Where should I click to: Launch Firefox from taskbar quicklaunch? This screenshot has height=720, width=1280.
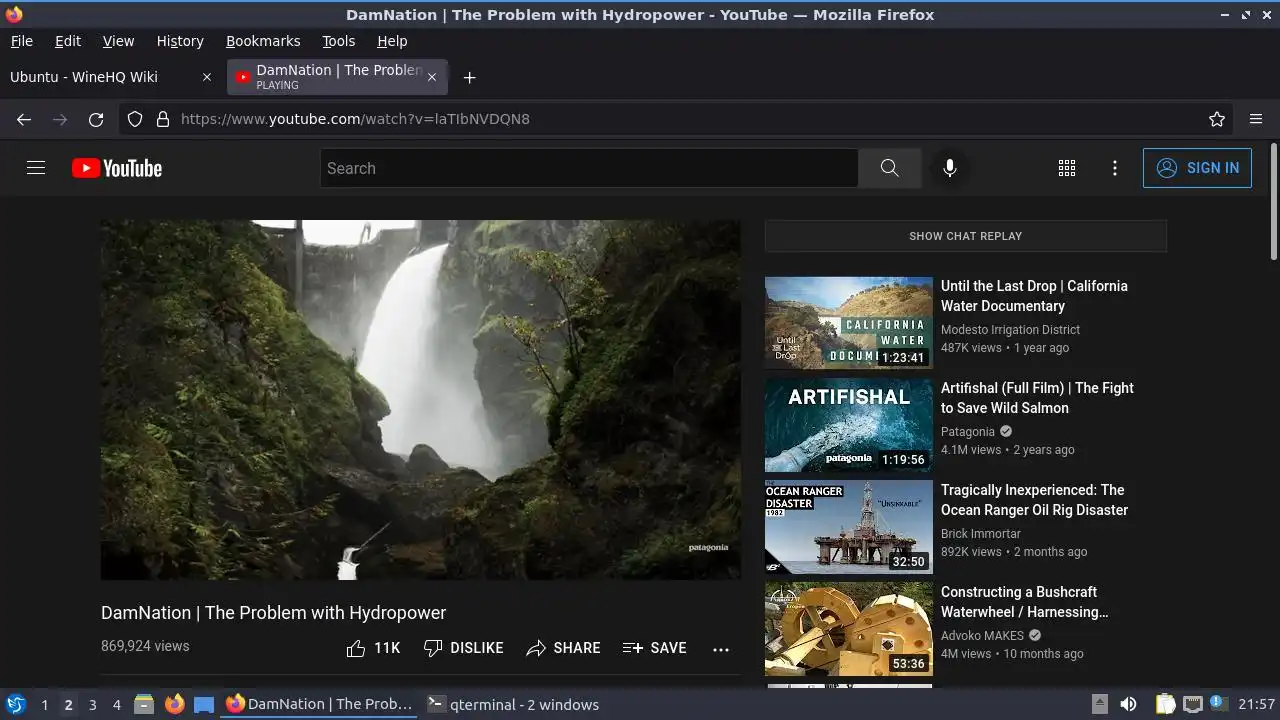coord(174,704)
